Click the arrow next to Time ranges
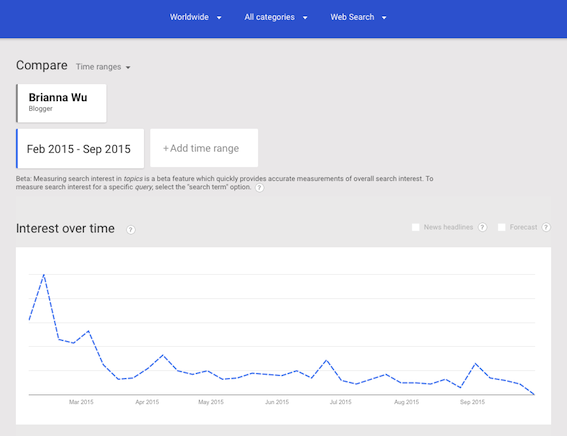Screen dimensions: 567x436 coord(128,68)
